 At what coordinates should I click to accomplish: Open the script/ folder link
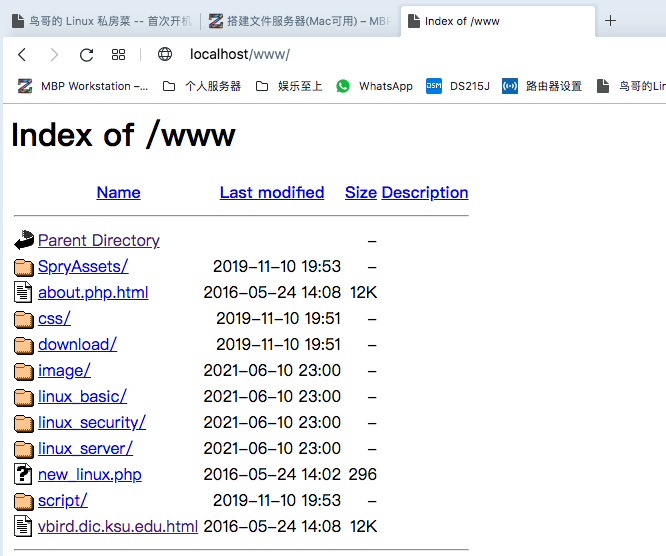(63, 501)
